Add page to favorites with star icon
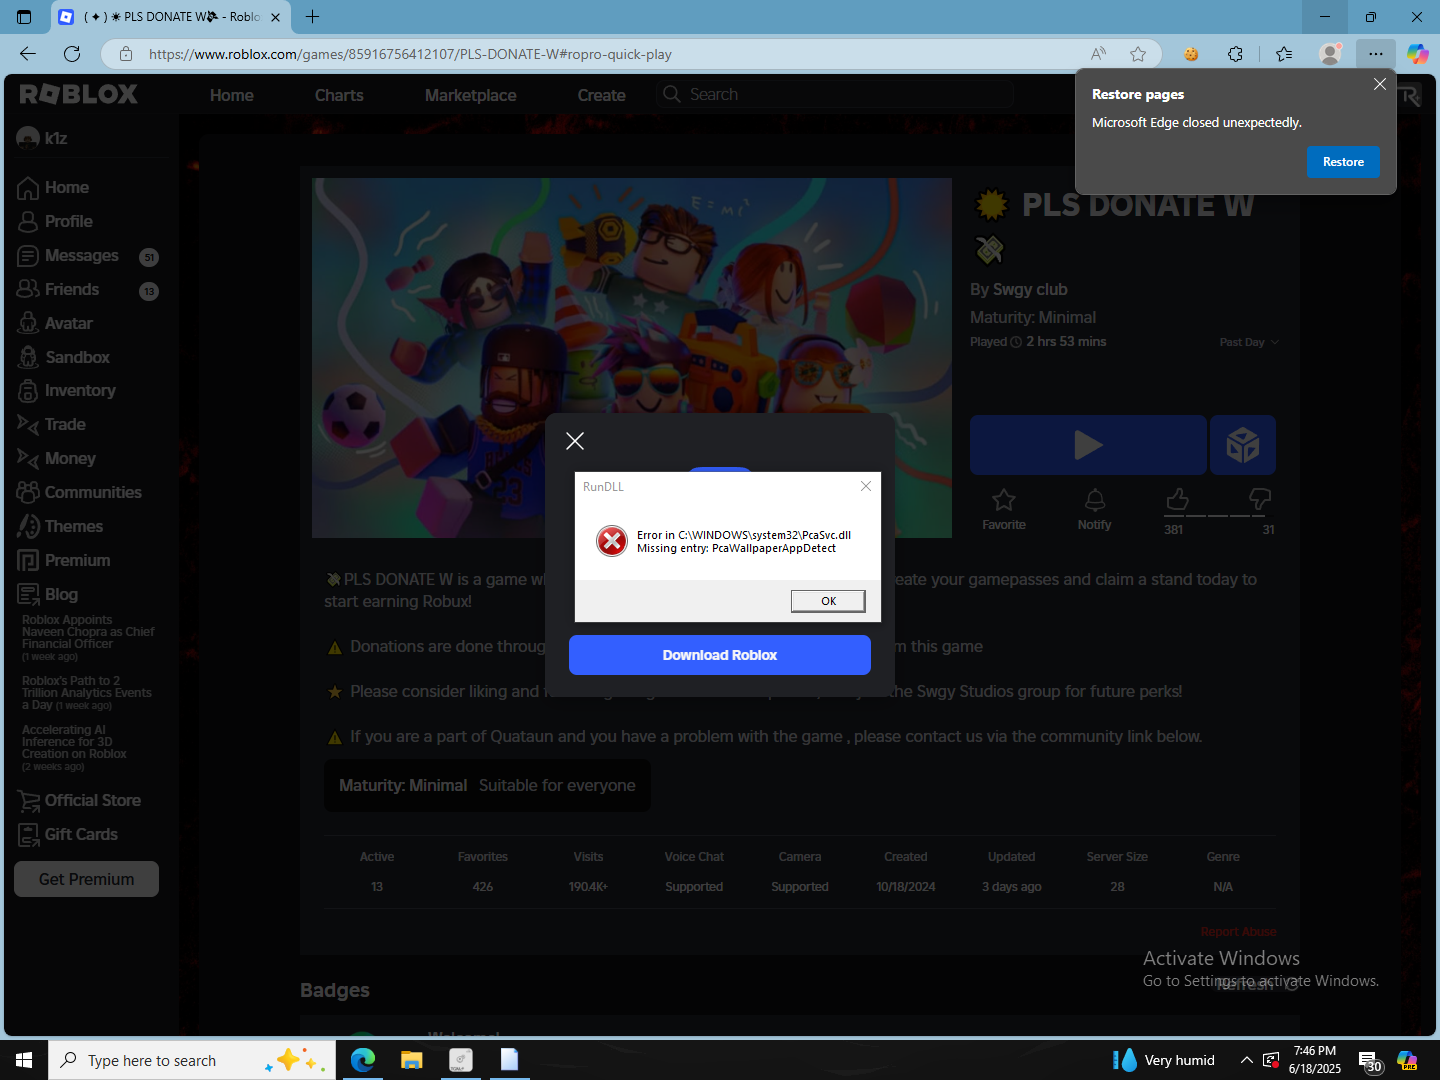1440x1080 pixels. [1138, 54]
